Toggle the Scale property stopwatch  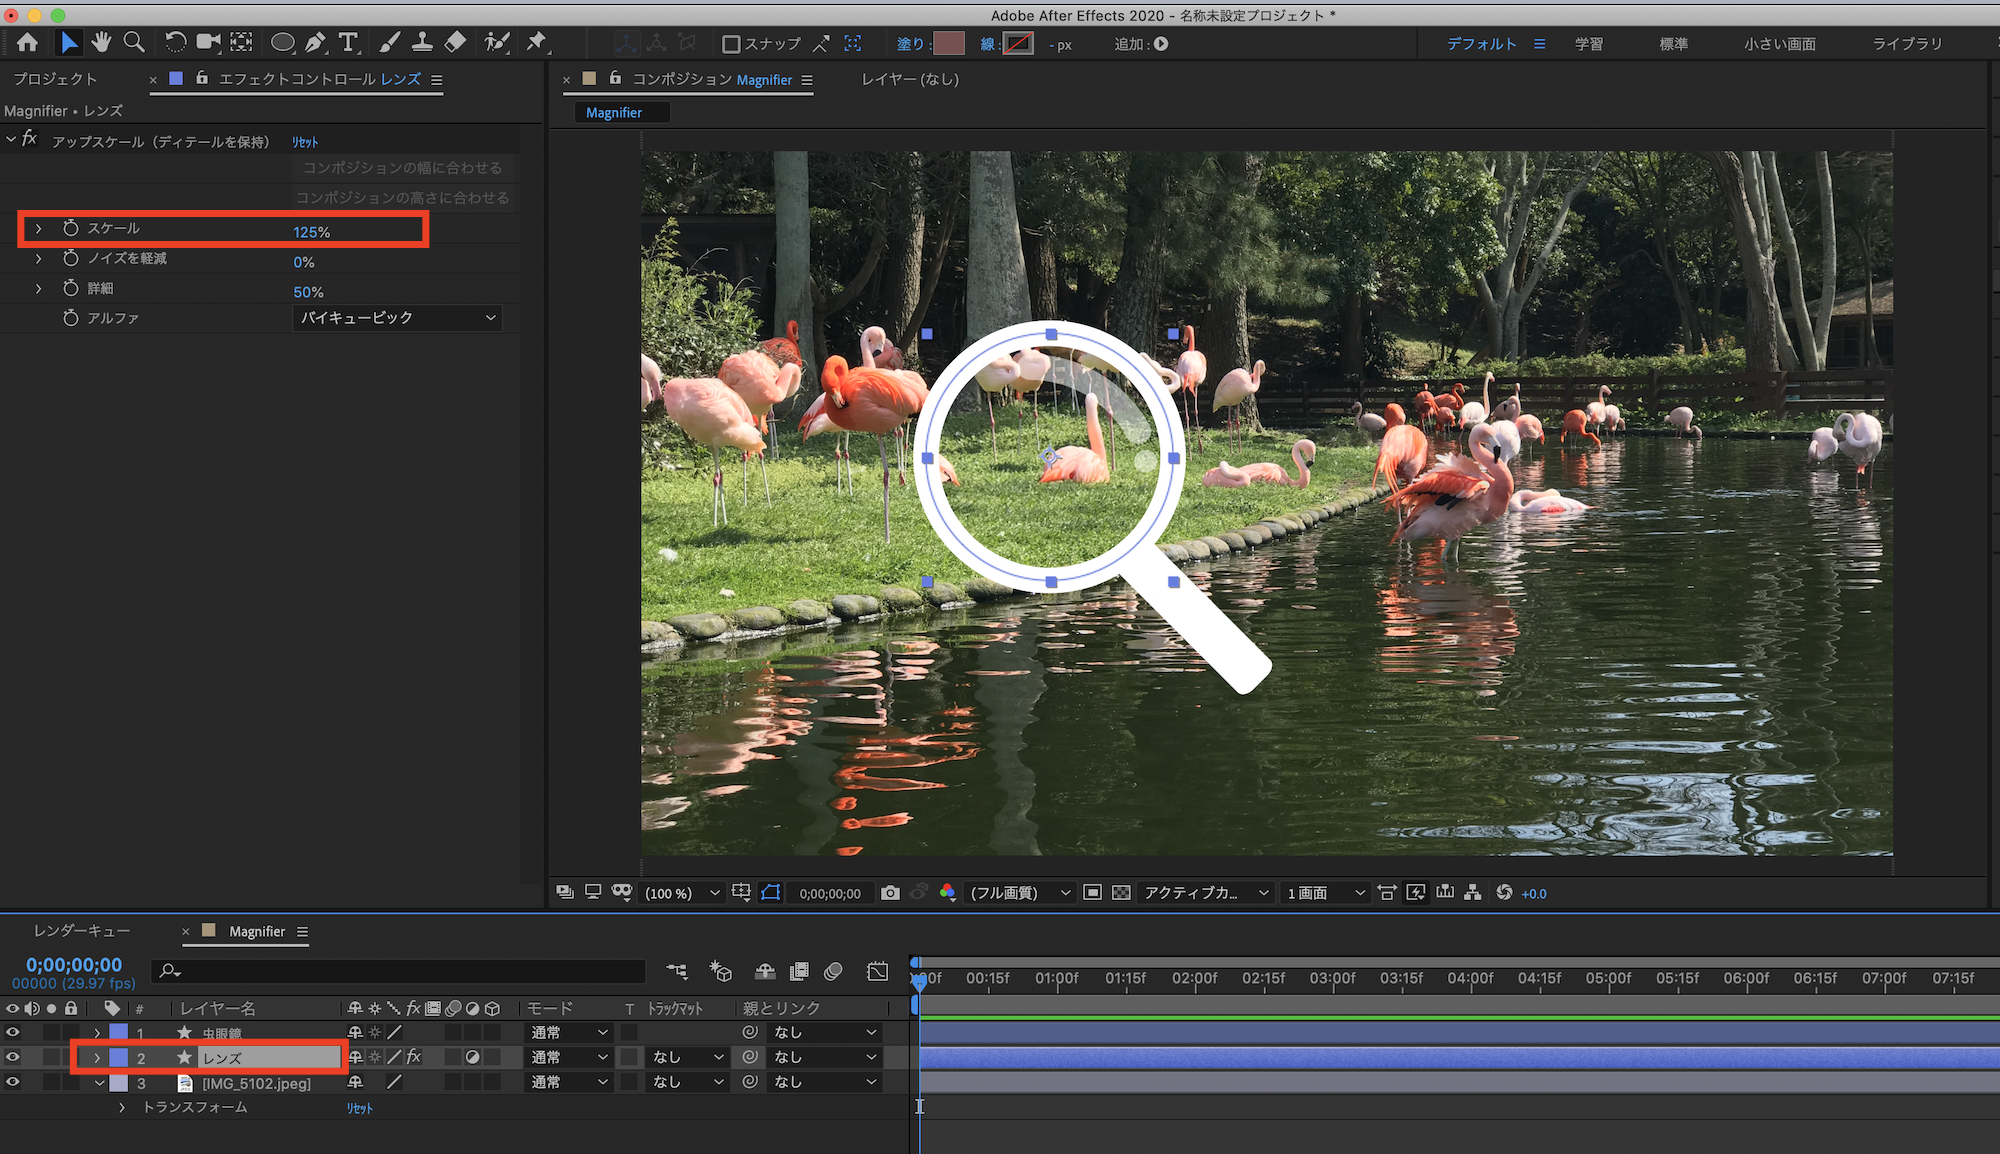click(71, 229)
